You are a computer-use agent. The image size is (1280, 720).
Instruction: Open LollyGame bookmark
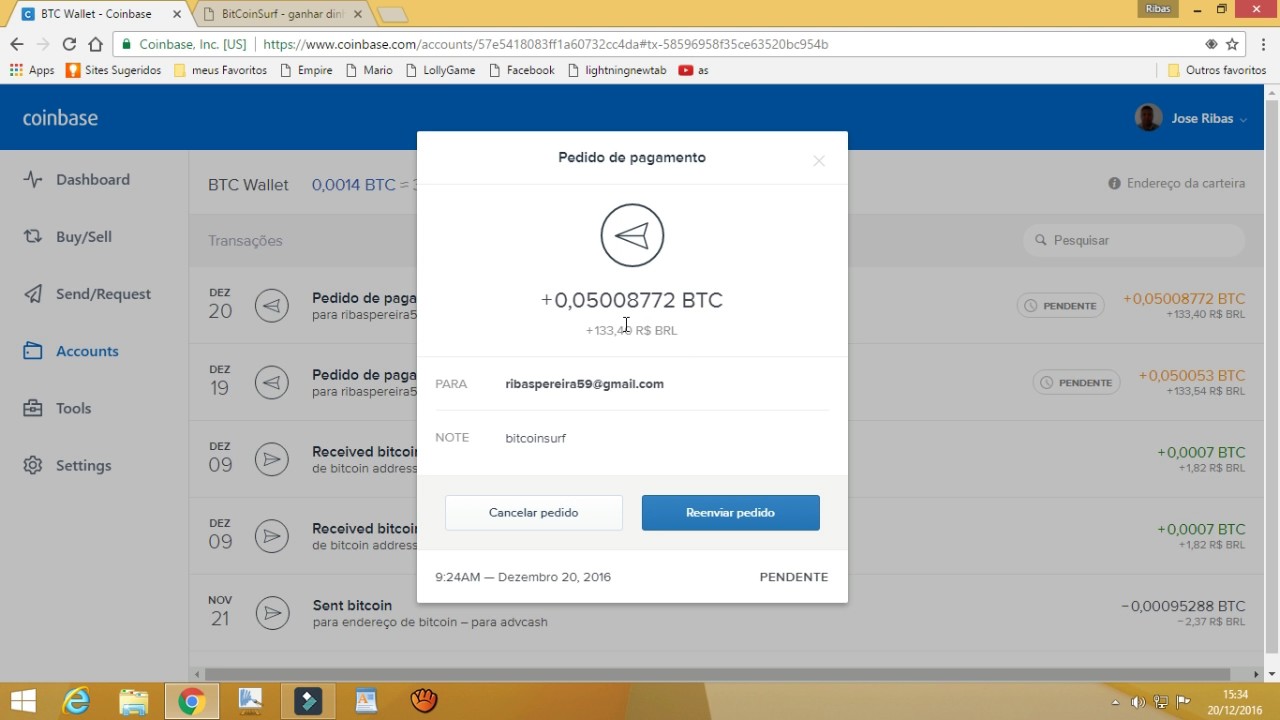[x=440, y=70]
